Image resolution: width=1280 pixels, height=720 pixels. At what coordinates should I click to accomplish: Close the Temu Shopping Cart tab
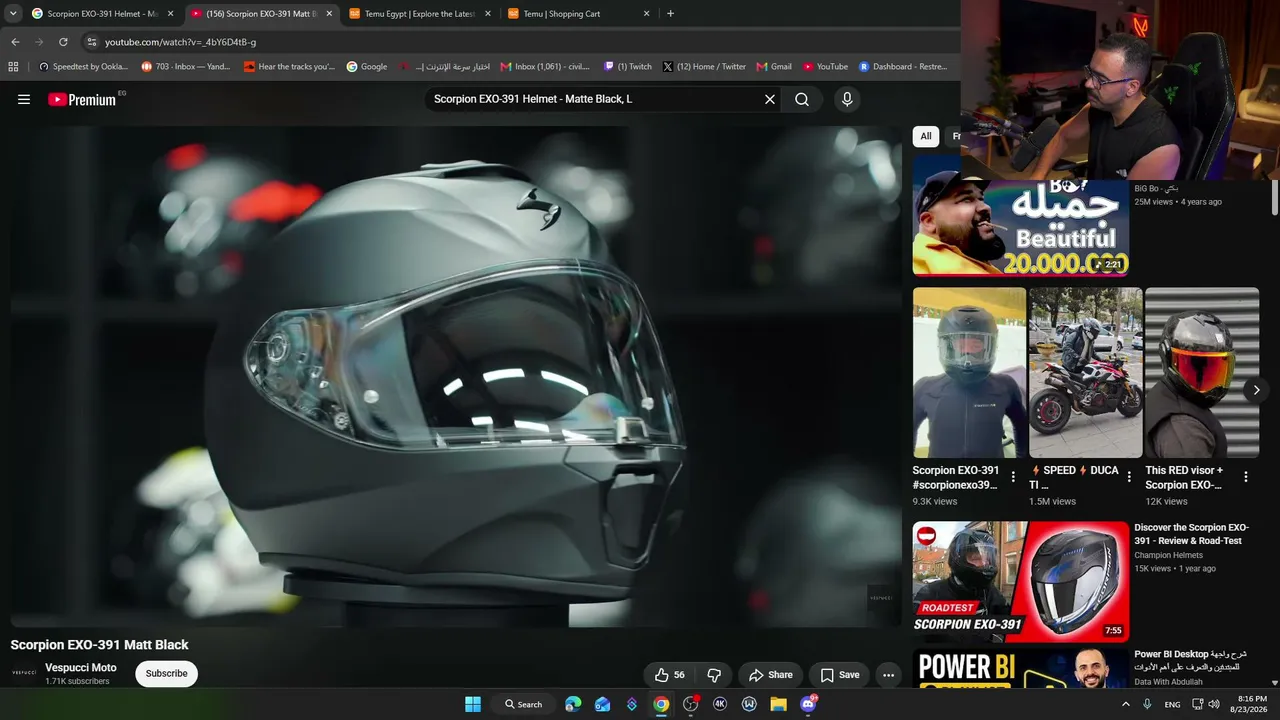click(x=646, y=14)
